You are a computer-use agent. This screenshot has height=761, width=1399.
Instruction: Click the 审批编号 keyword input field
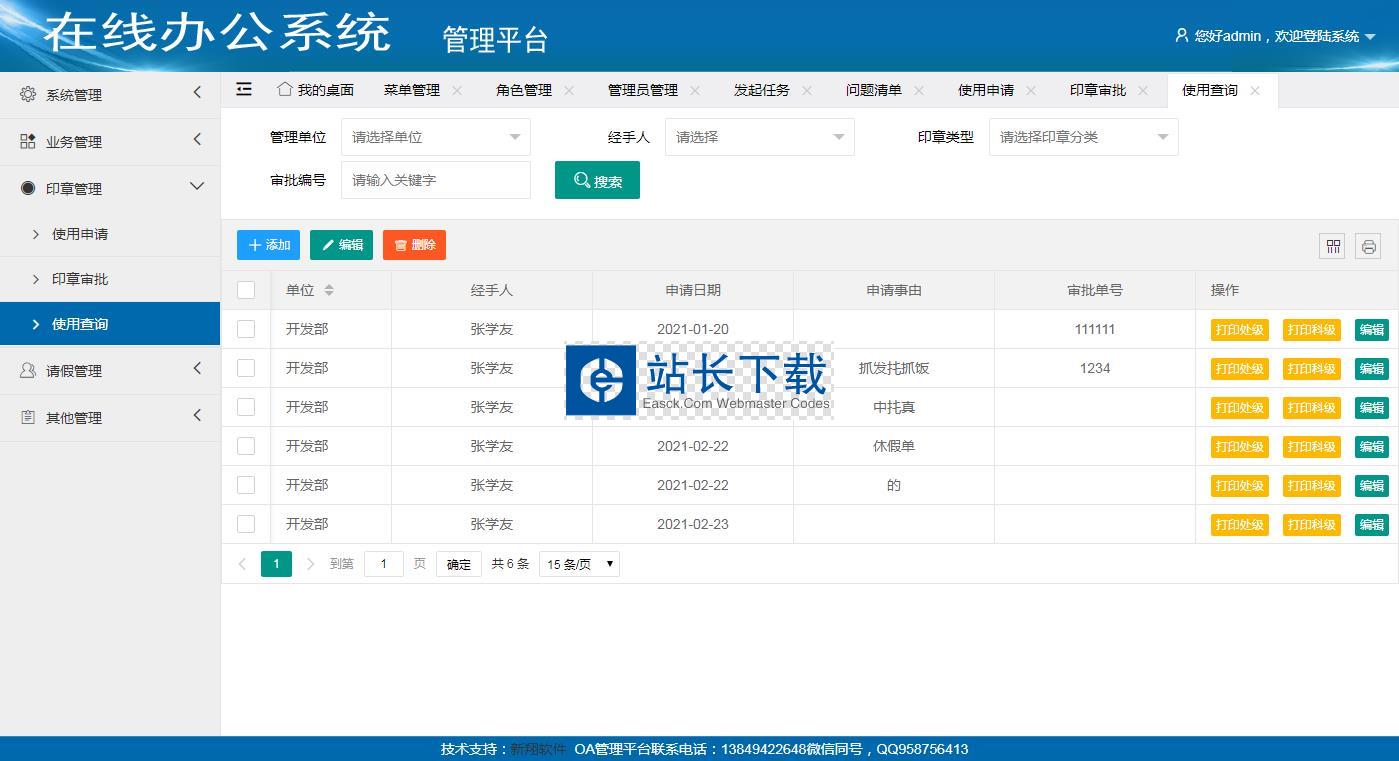click(436, 180)
